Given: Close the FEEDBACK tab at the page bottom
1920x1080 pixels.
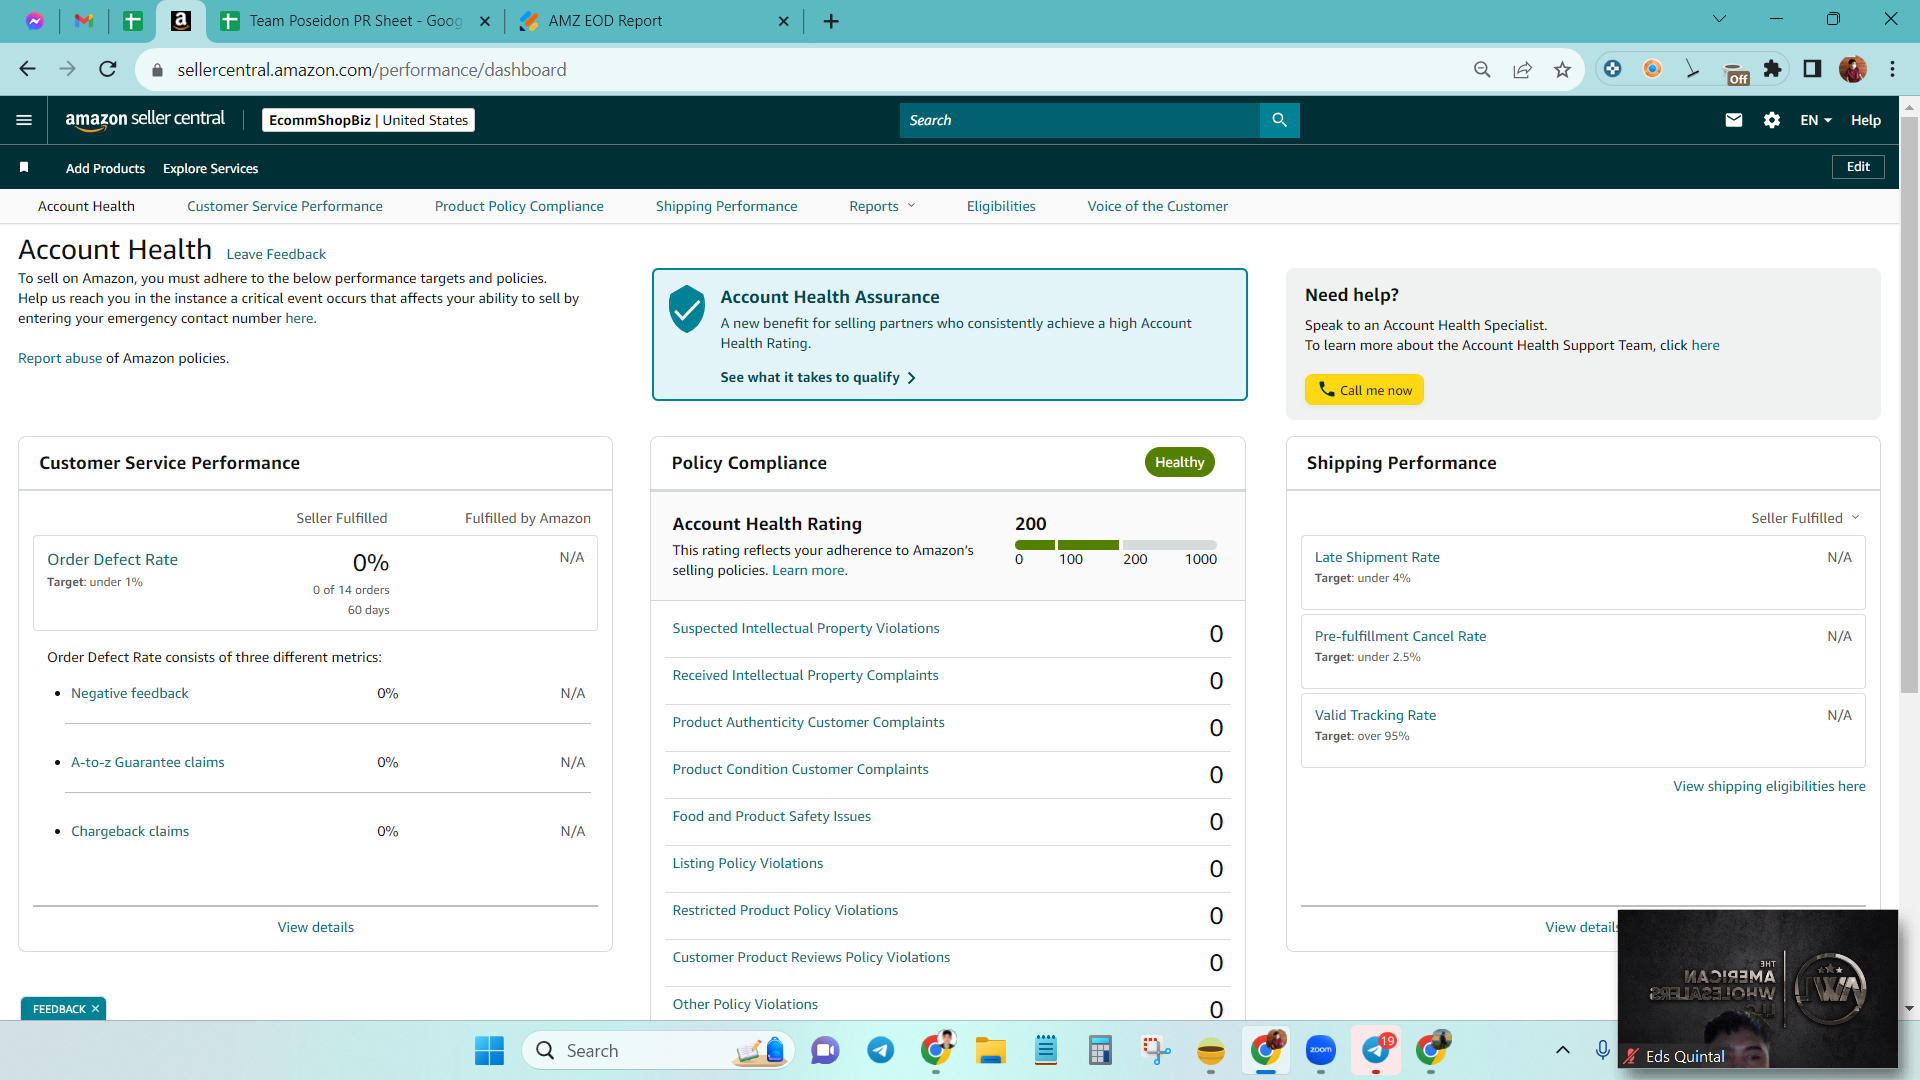Looking at the screenshot, I should pos(95,1009).
